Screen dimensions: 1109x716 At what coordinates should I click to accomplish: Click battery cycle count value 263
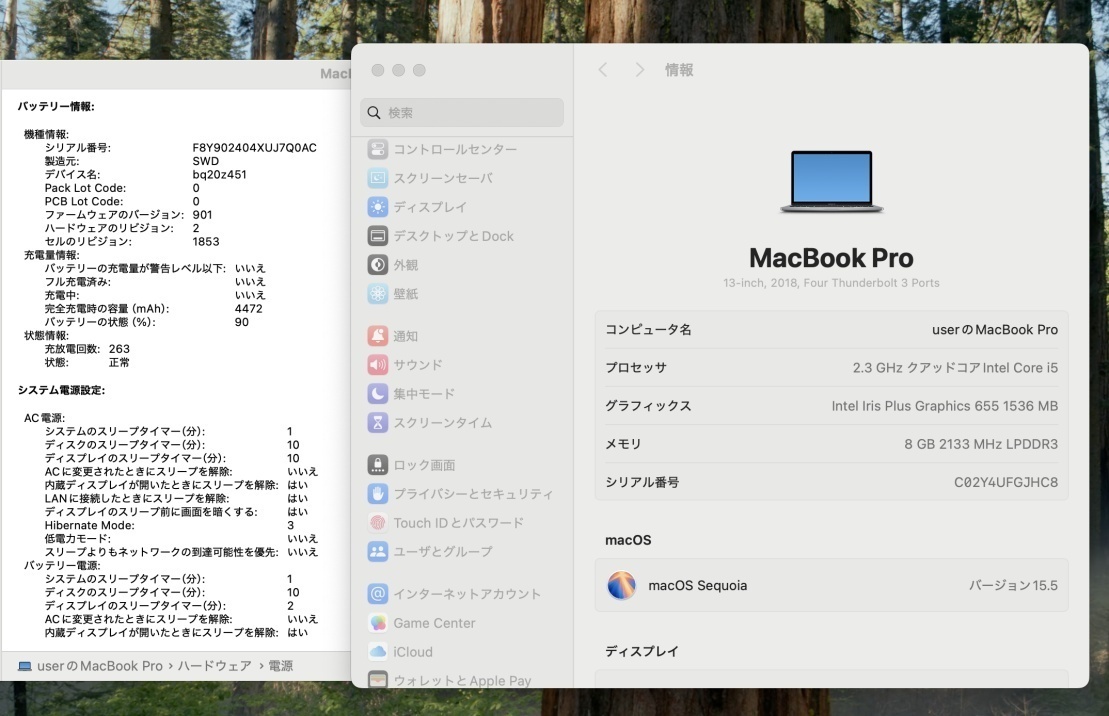(x=120, y=350)
